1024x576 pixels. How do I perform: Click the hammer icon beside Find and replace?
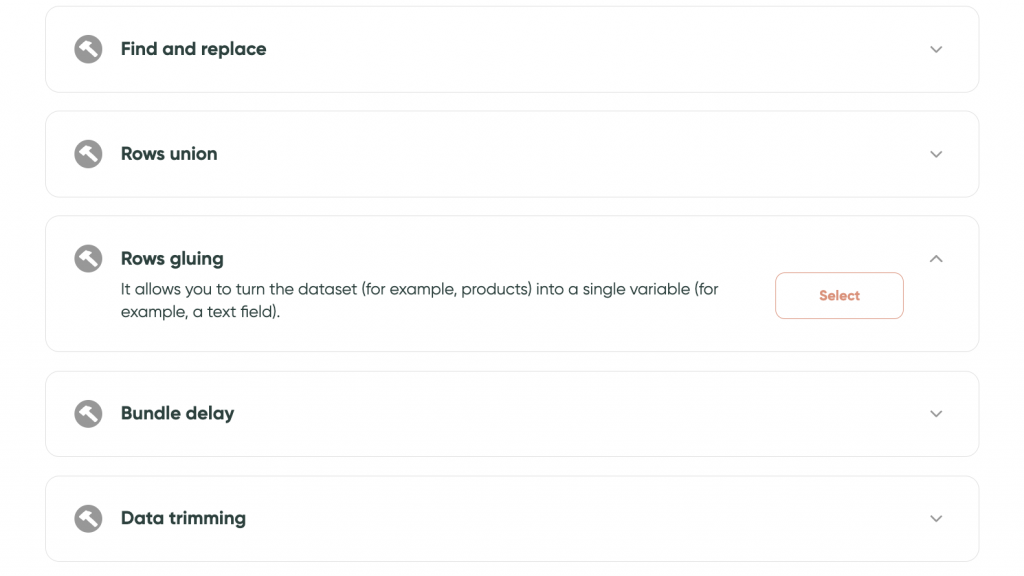88,49
